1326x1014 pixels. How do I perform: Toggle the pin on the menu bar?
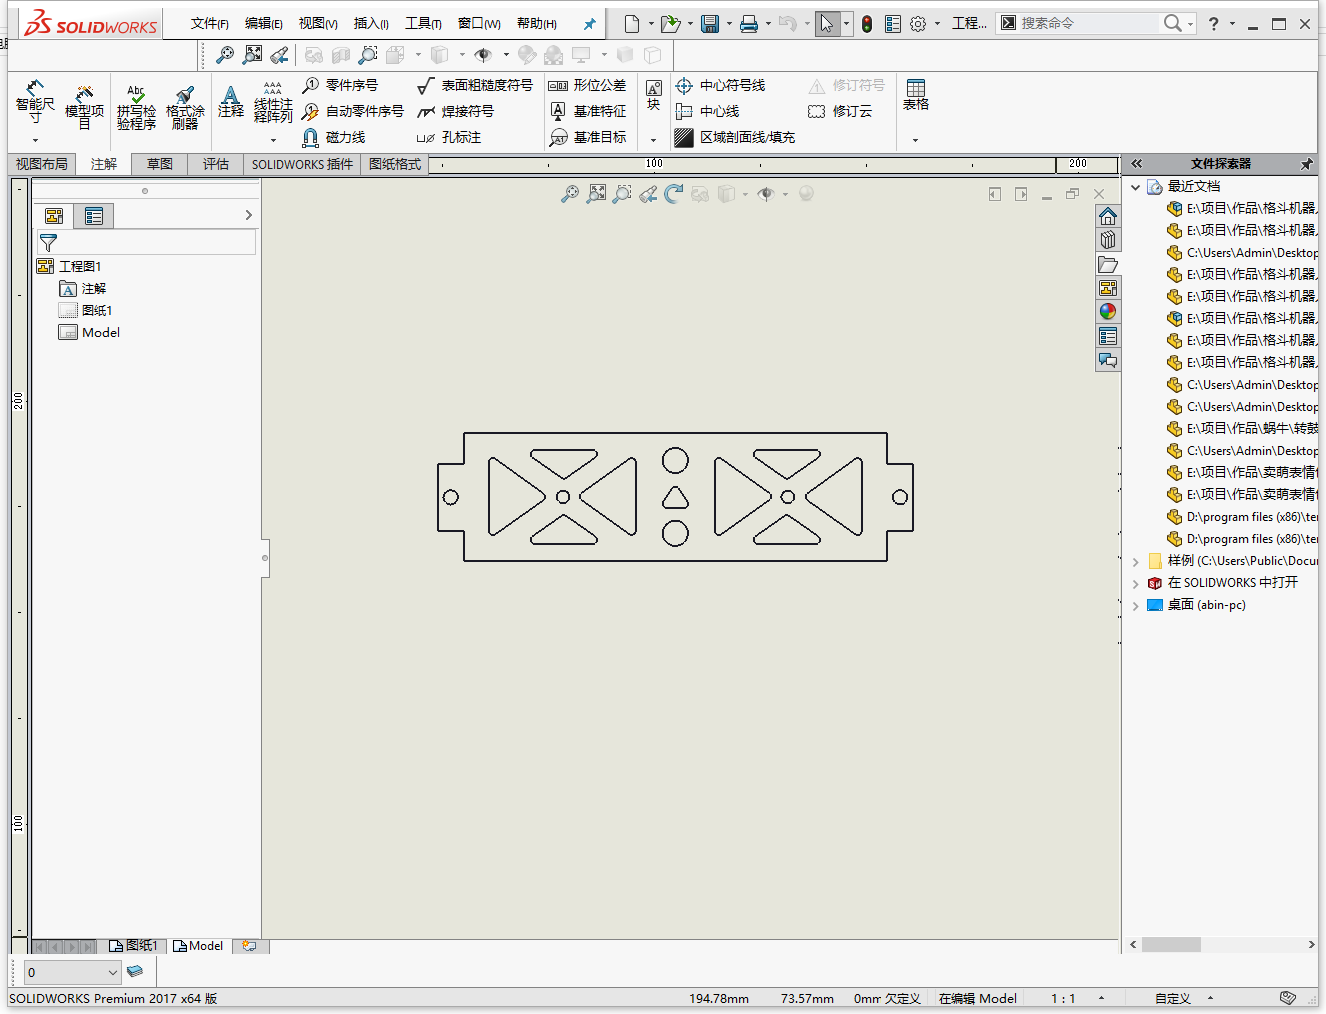pos(589,24)
